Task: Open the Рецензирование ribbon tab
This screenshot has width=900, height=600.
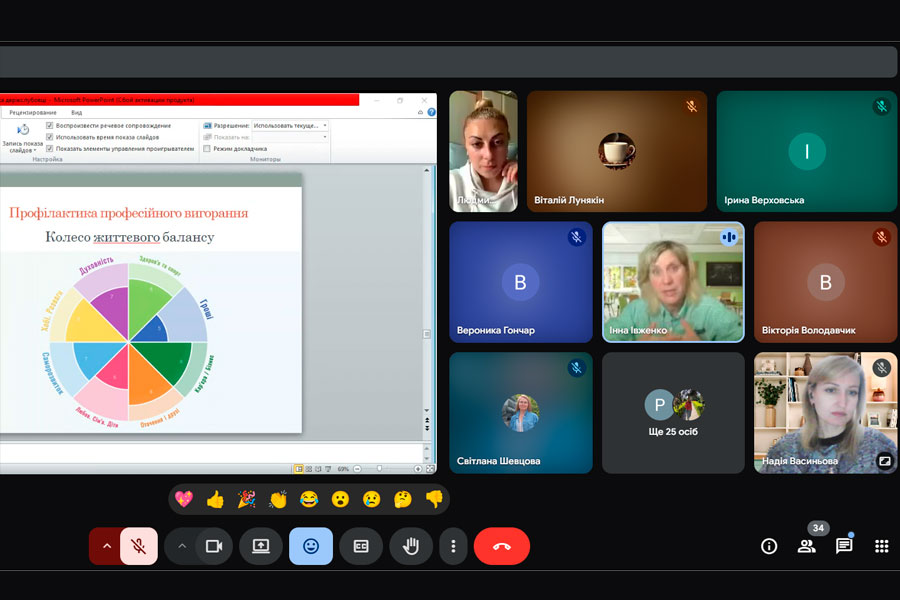Action: pos(33,113)
